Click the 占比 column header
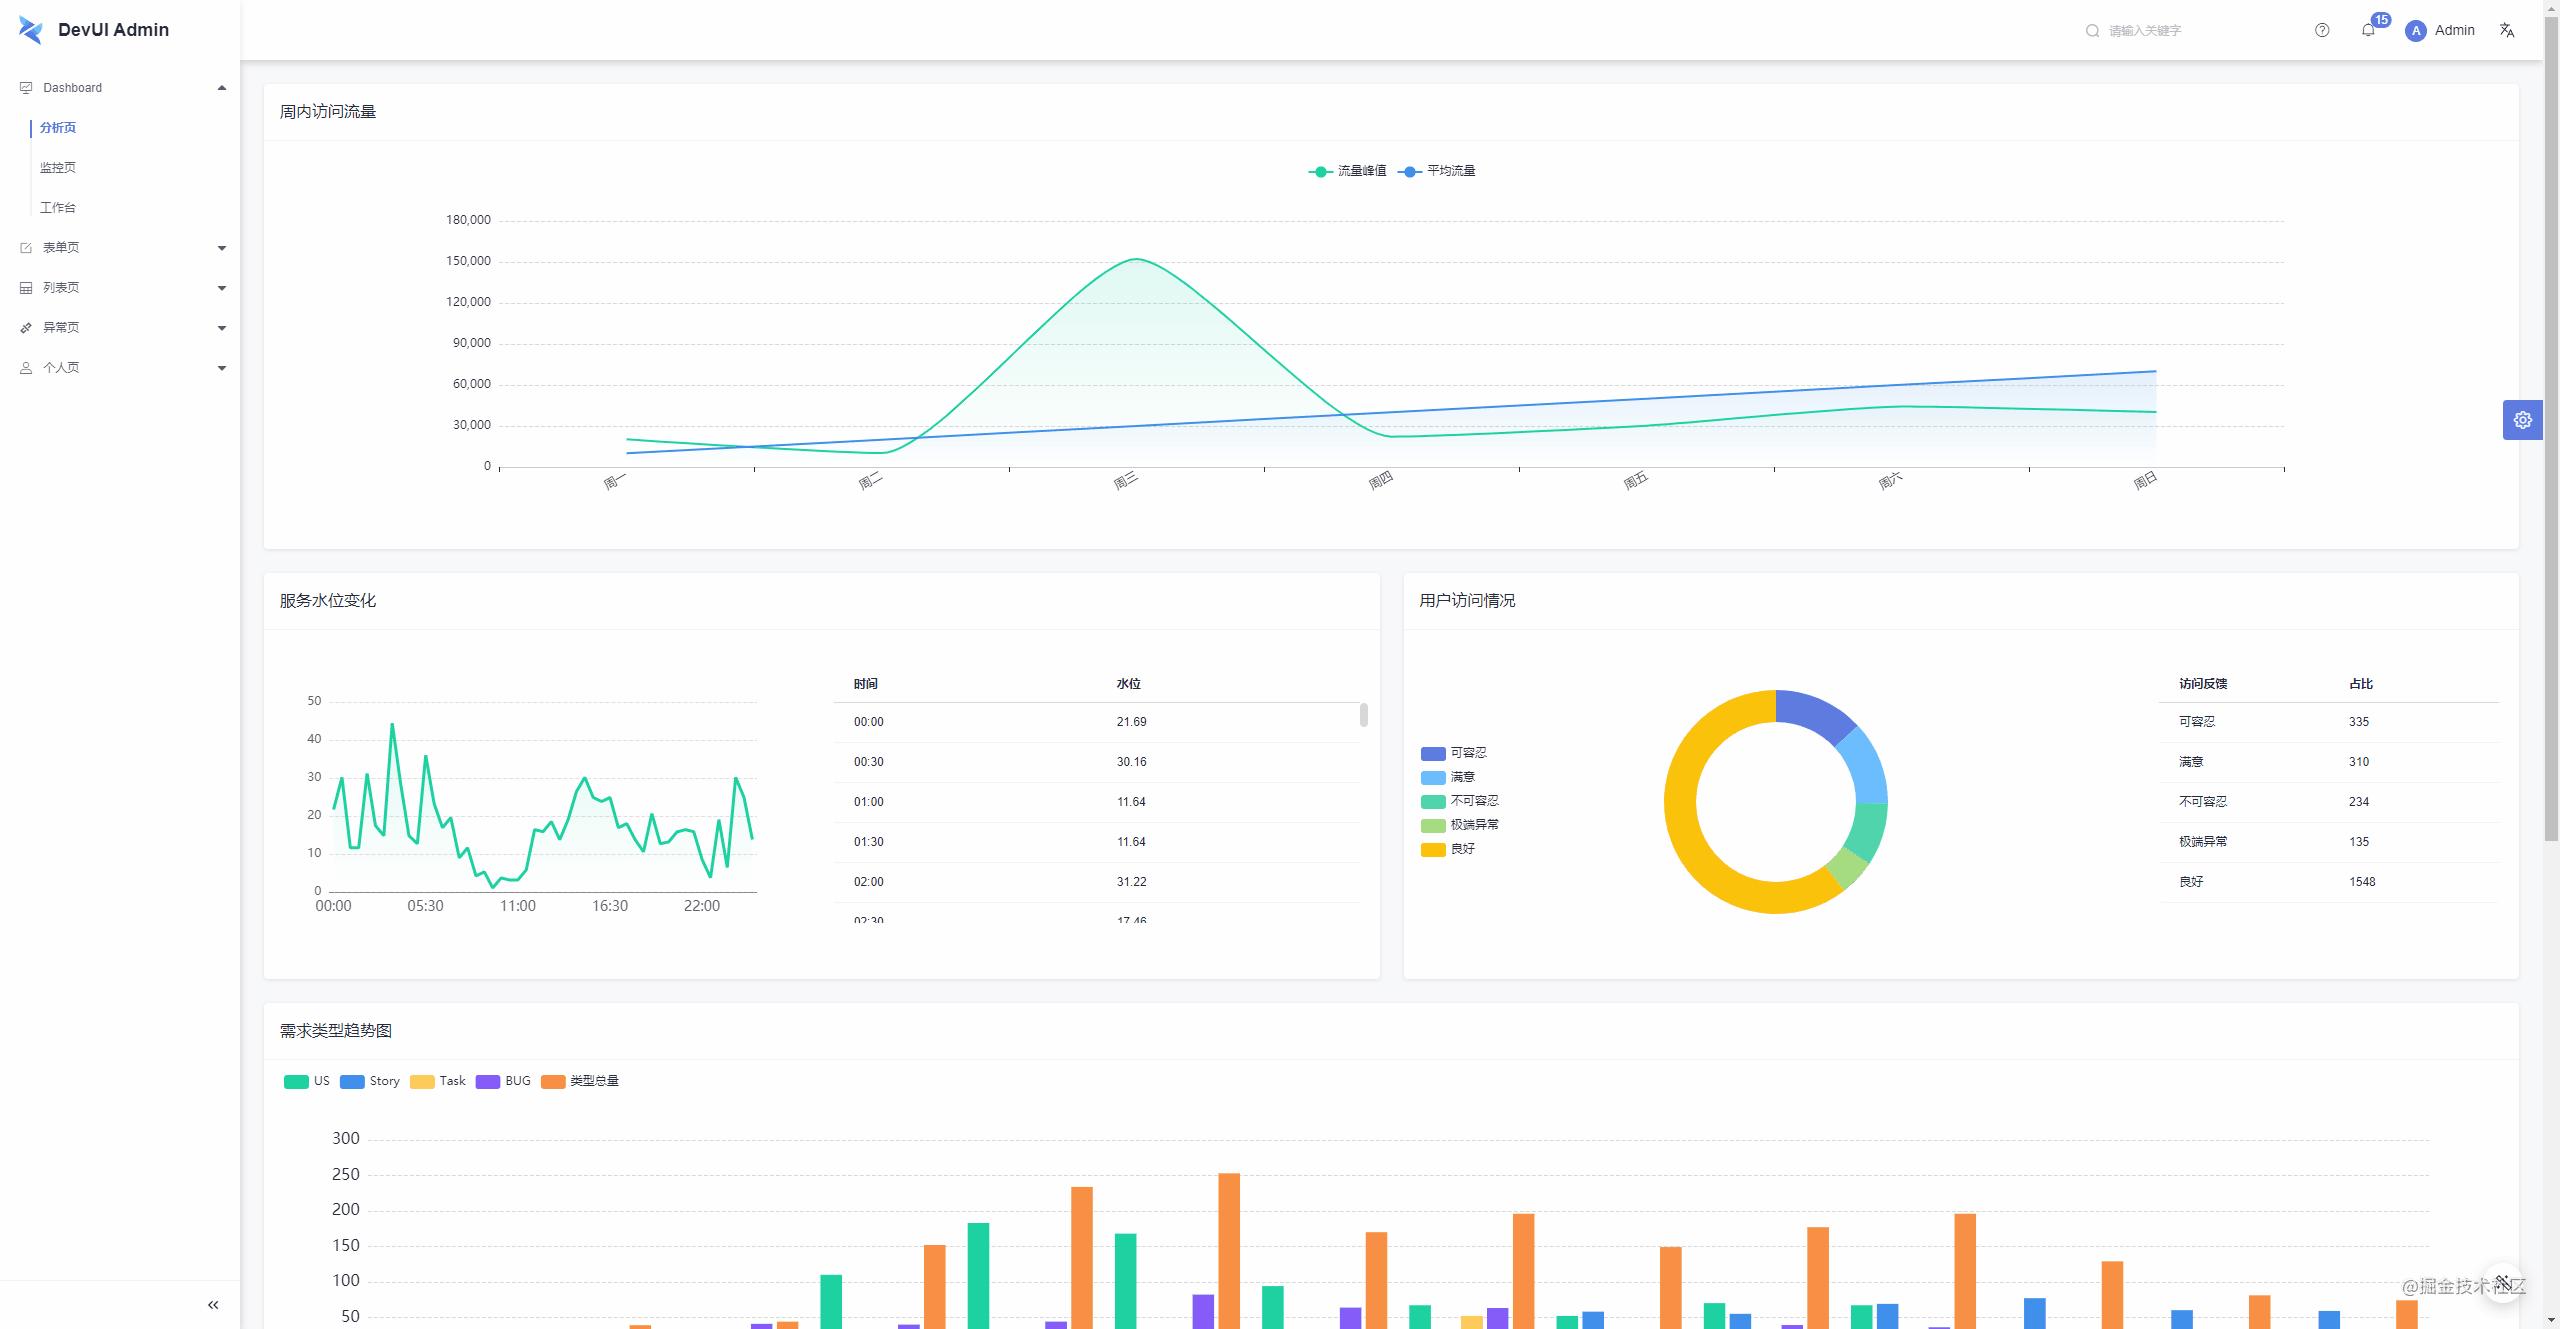 pos(2361,684)
